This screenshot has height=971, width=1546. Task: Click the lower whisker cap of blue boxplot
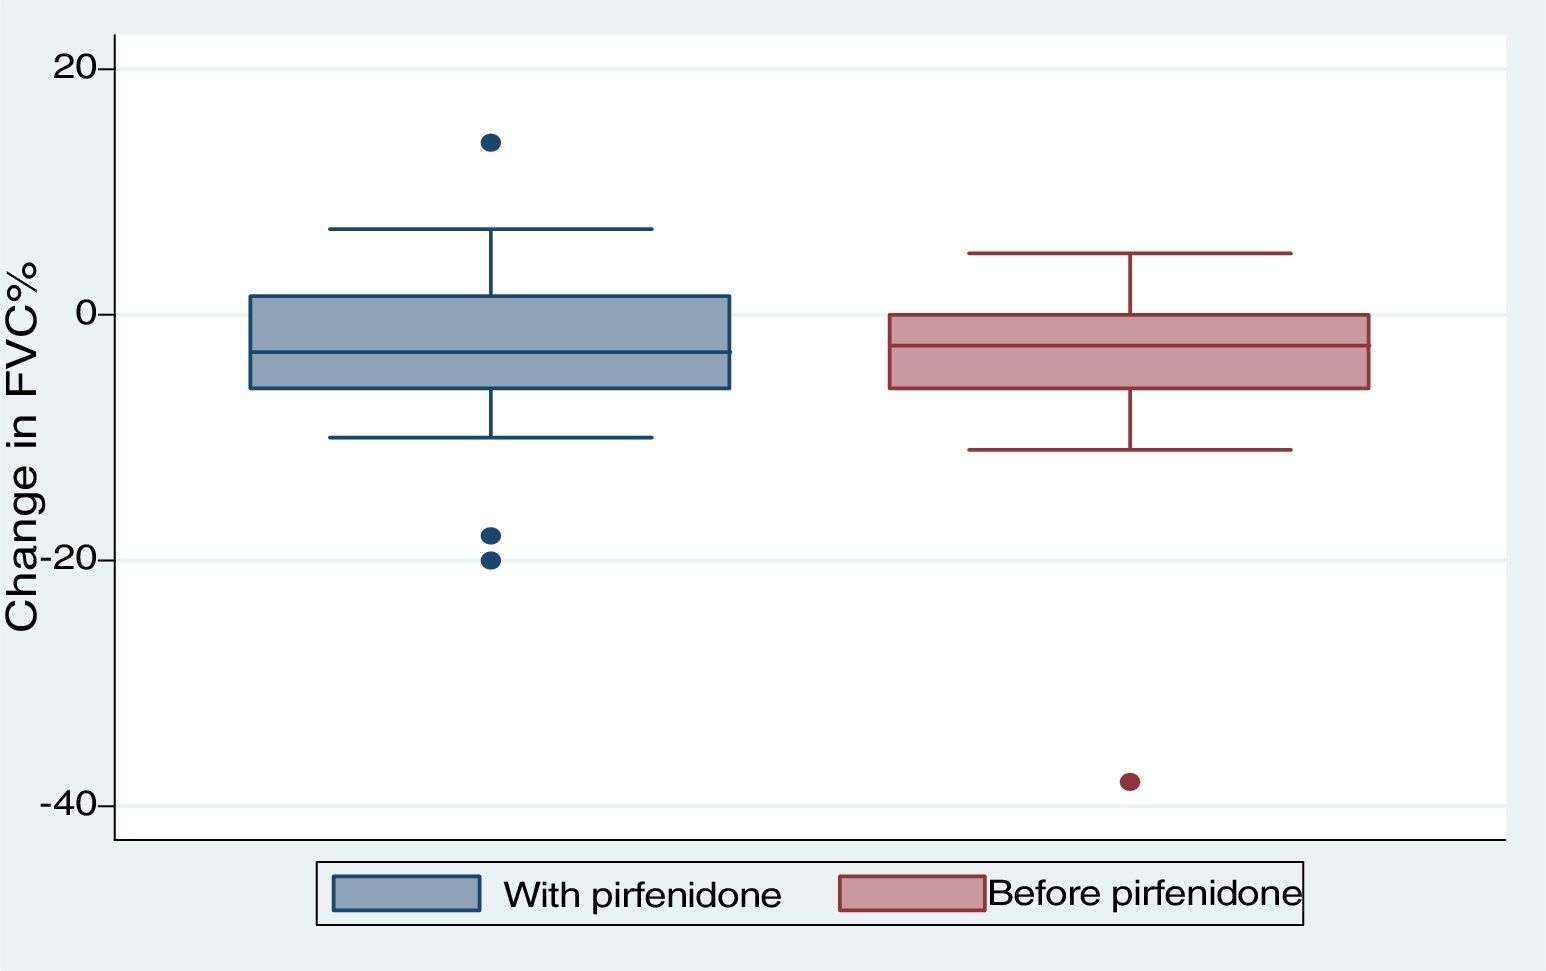490,438
